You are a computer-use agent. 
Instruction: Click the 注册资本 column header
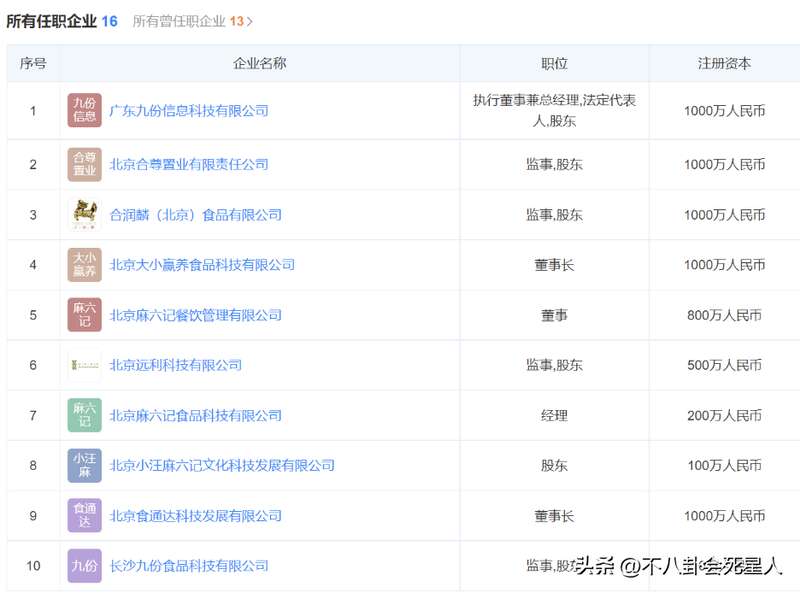(x=724, y=63)
